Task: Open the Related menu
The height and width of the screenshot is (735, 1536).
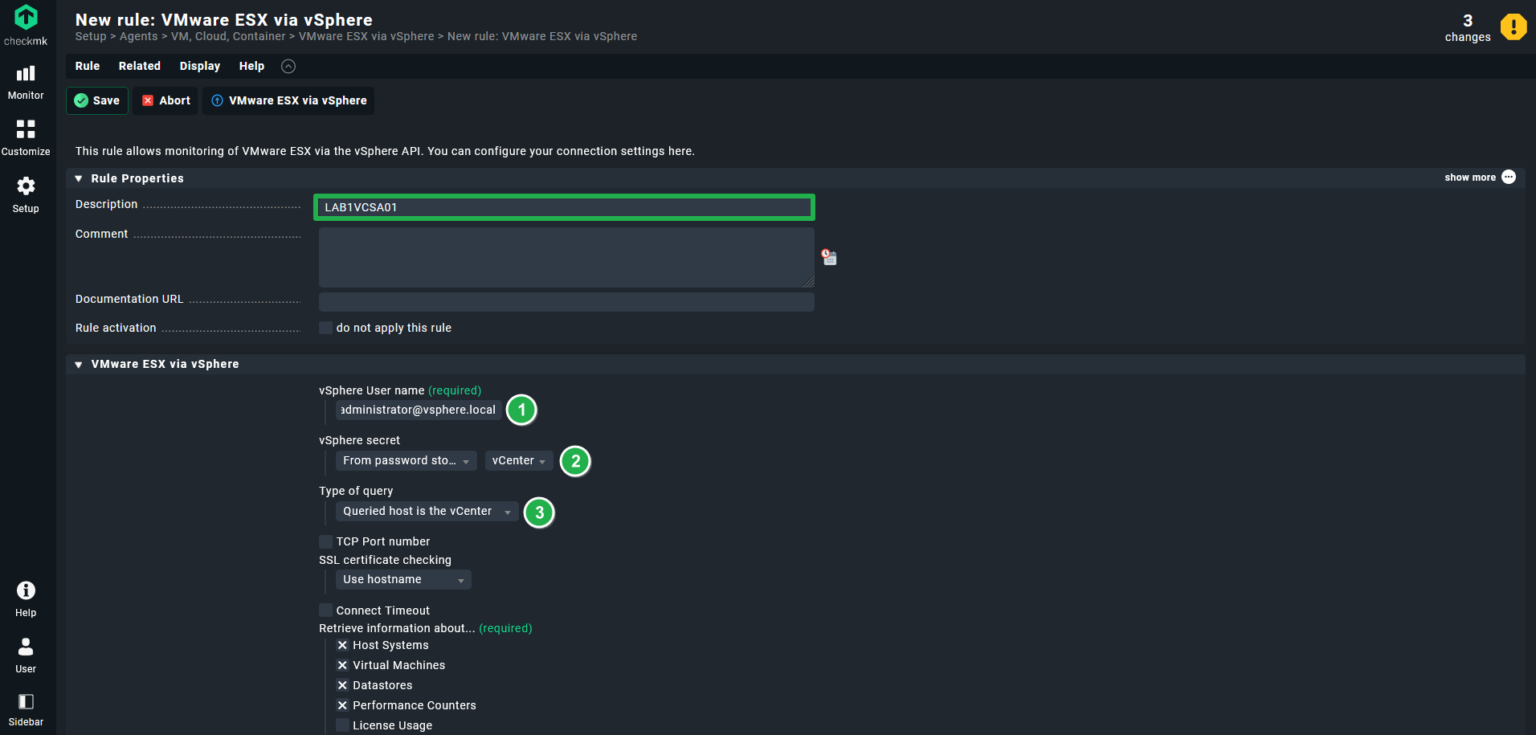Action: [x=139, y=66]
